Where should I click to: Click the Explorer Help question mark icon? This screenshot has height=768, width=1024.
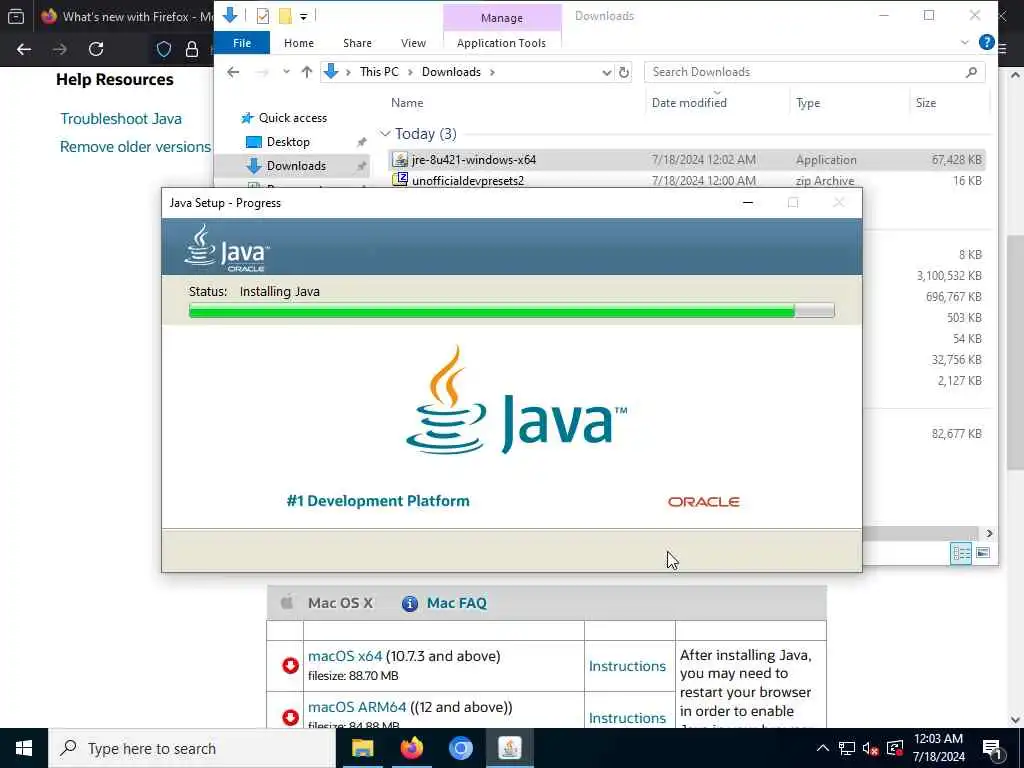[986, 42]
